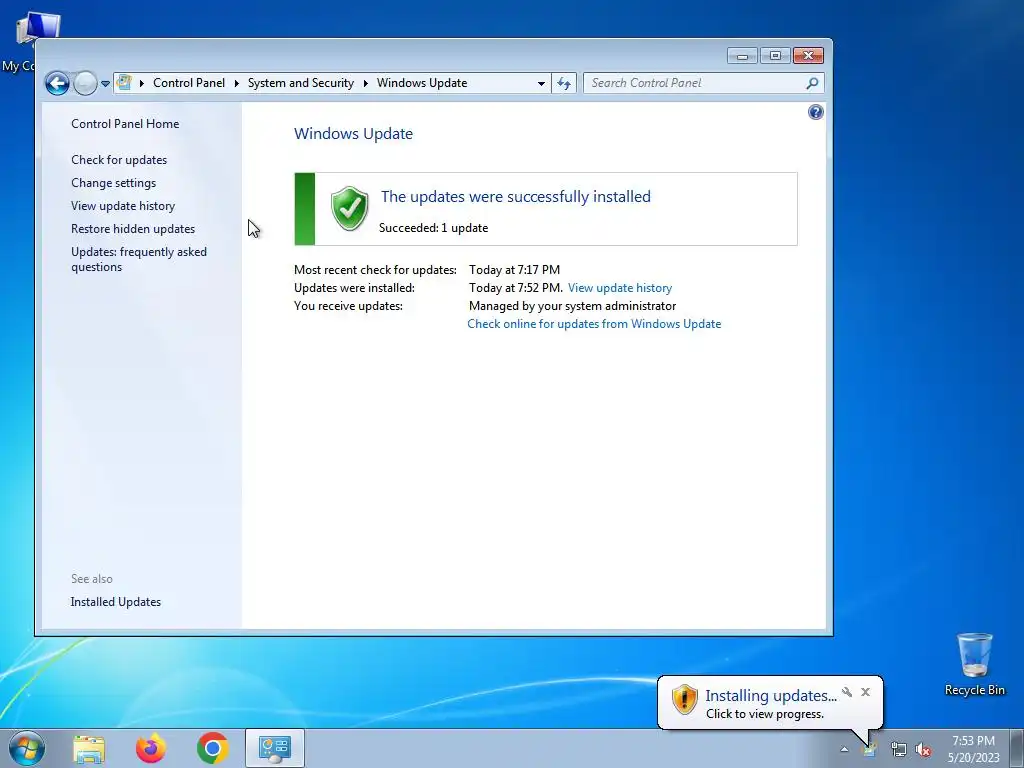This screenshot has height=768, width=1024.
Task: Open Change settings
Action: tap(114, 183)
